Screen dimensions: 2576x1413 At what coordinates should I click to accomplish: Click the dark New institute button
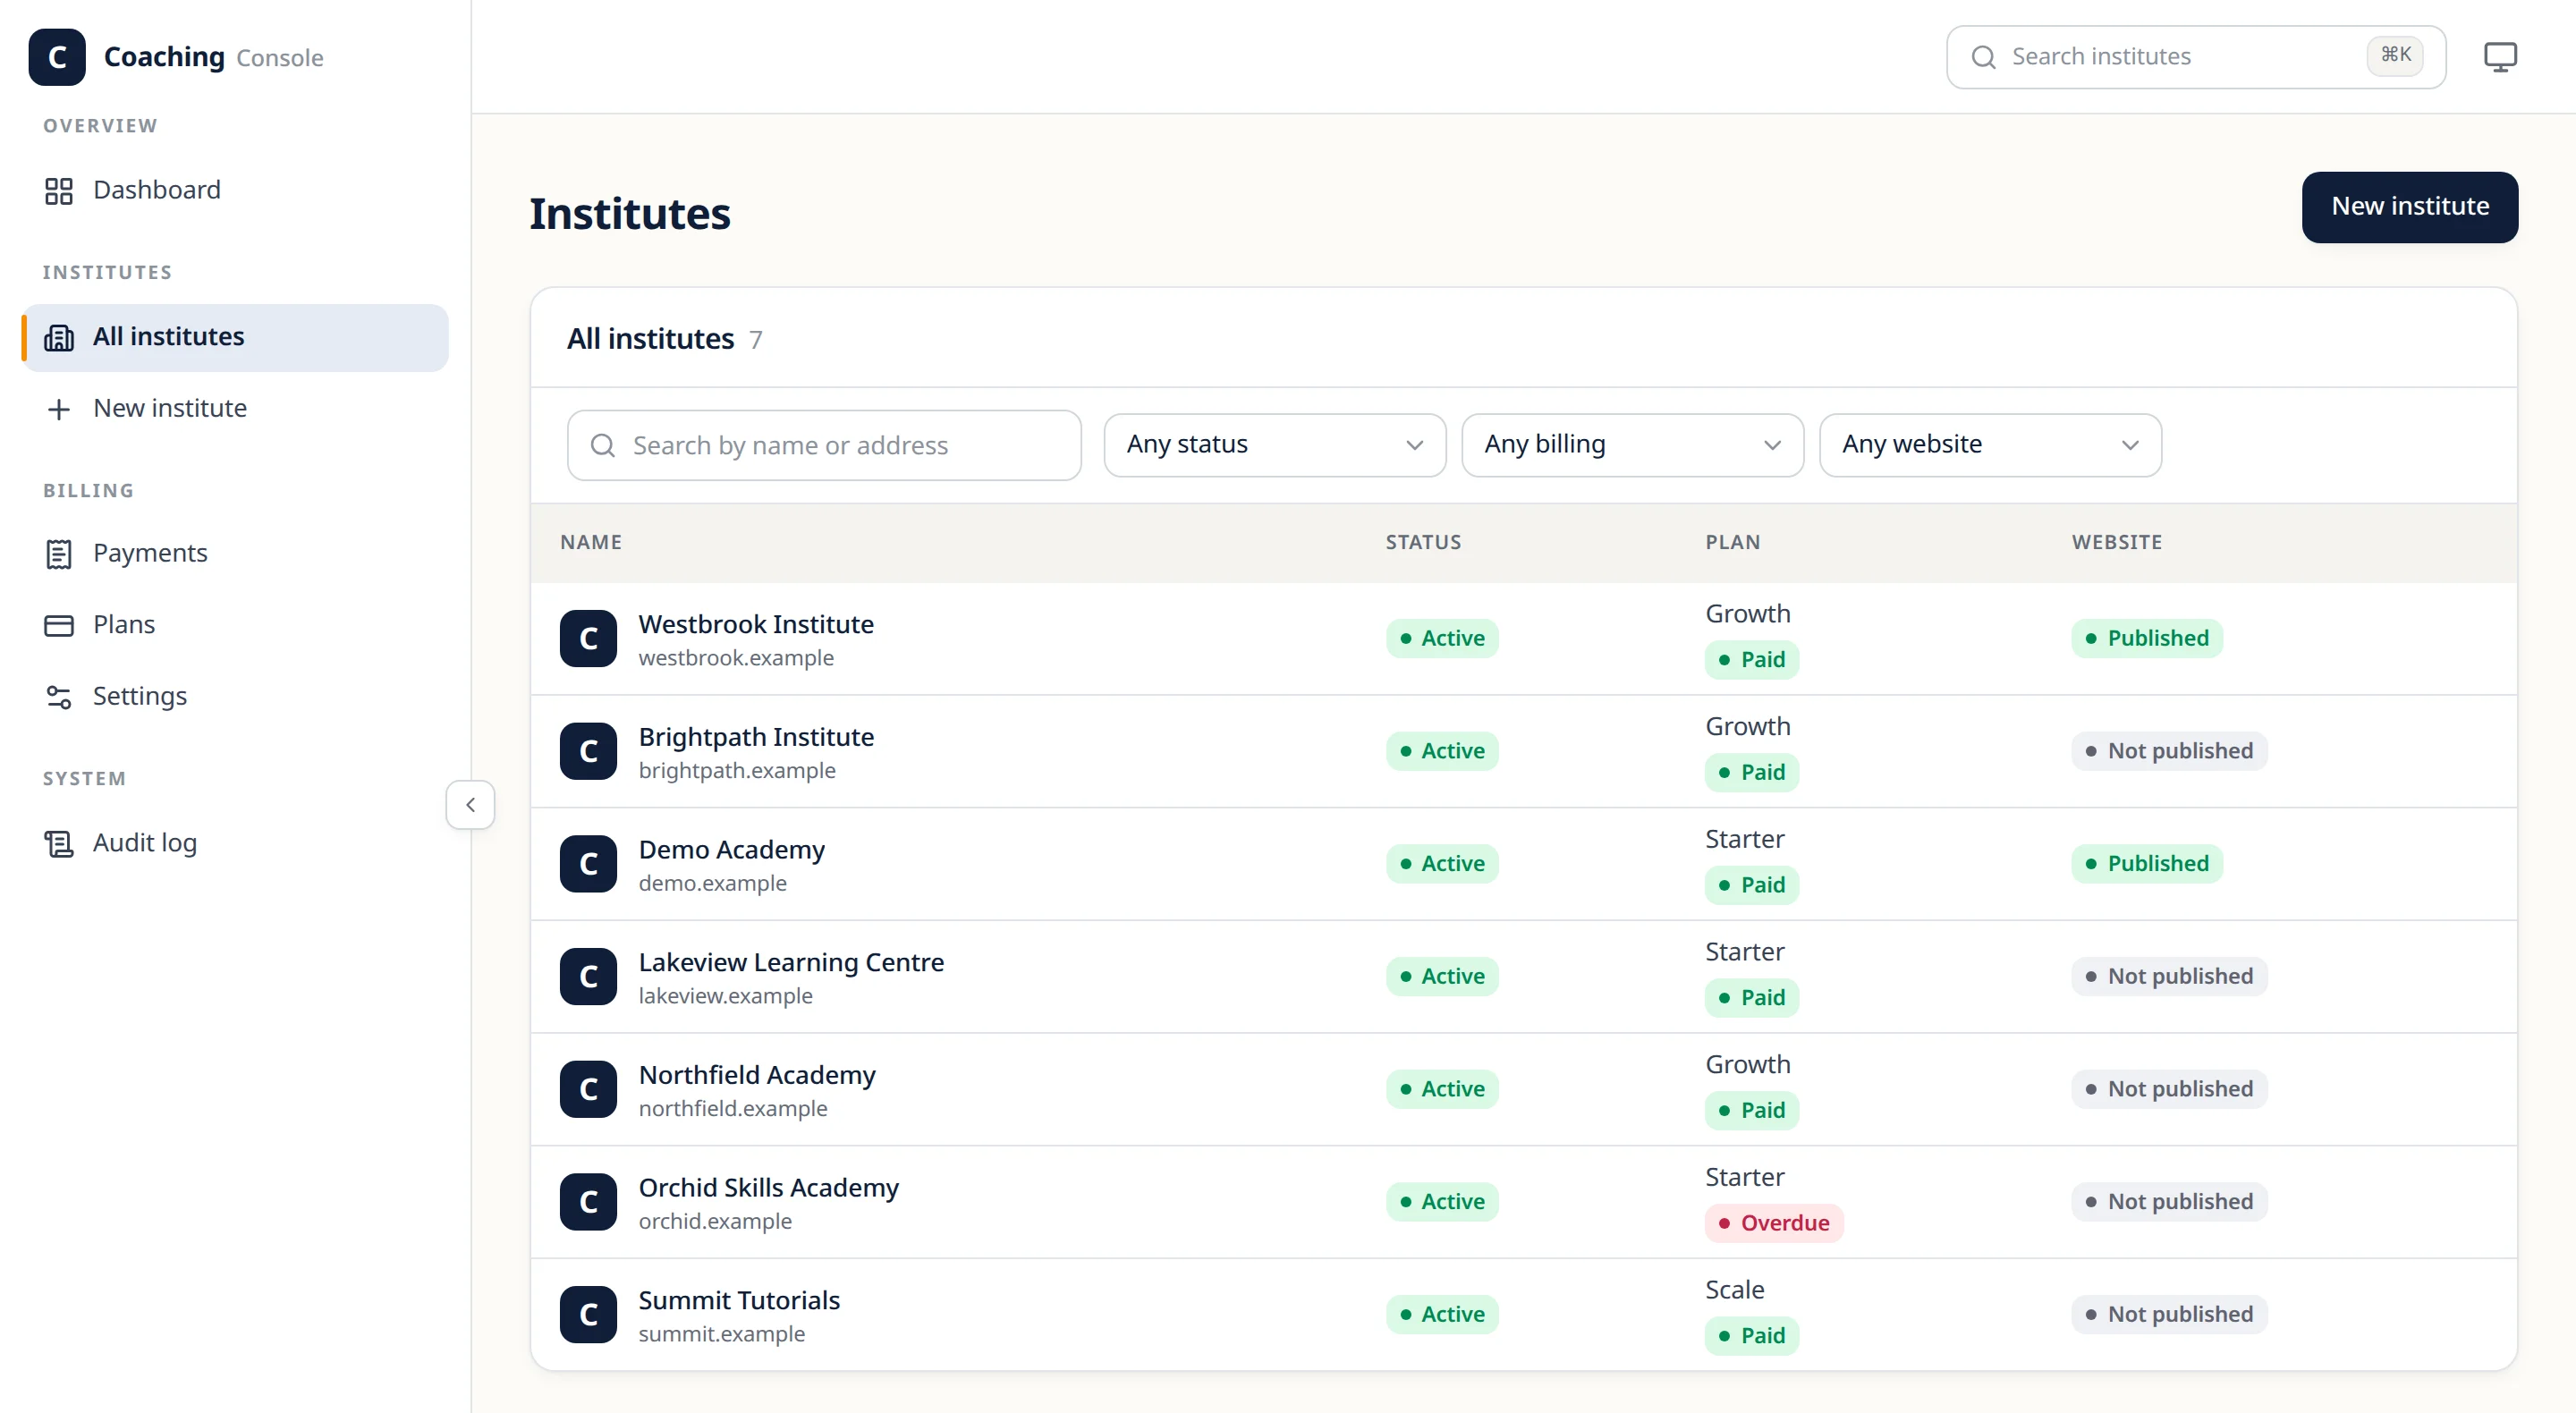click(x=2410, y=207)
